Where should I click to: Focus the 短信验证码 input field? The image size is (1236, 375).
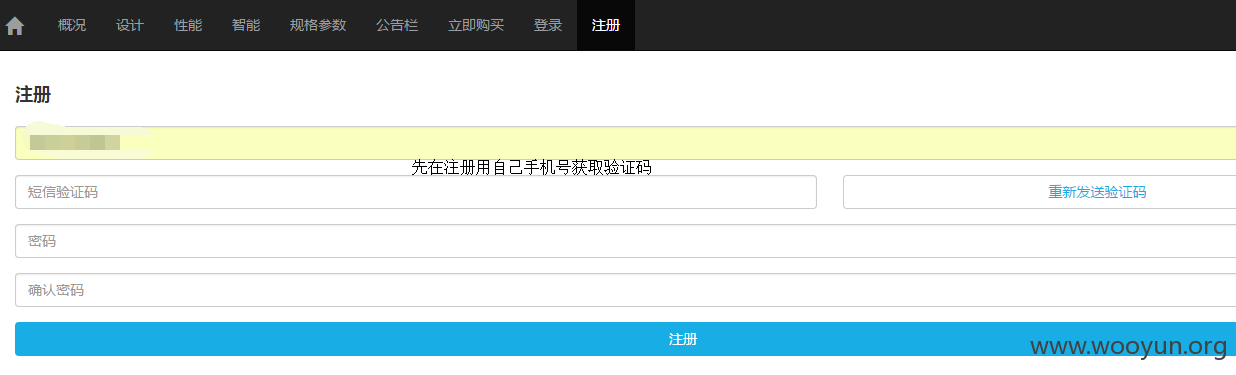click(416, 192)
